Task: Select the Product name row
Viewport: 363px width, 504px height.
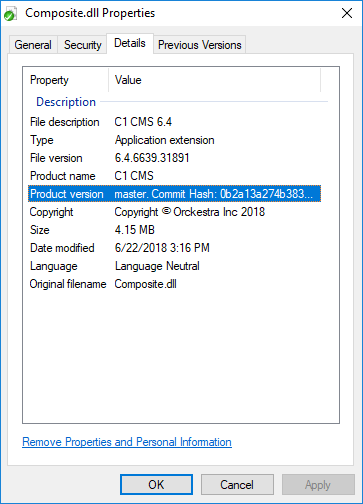Action: click(x=174, y=176)
